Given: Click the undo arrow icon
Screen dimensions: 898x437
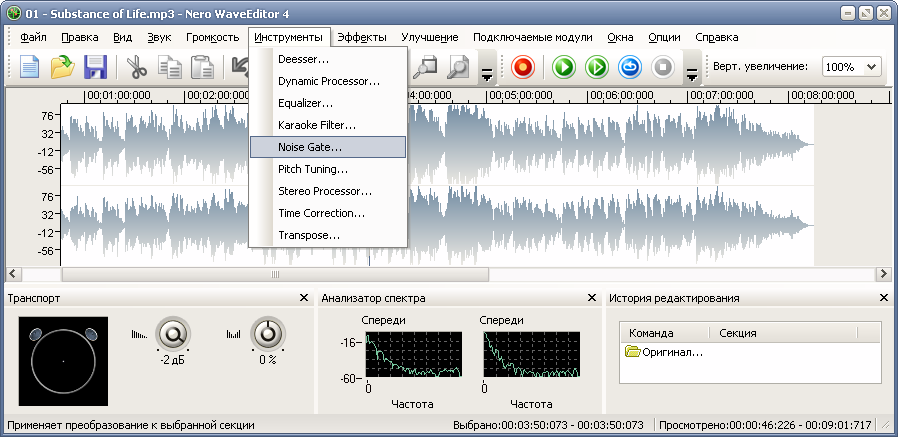Looking at the screenshot, I should 239,67.
